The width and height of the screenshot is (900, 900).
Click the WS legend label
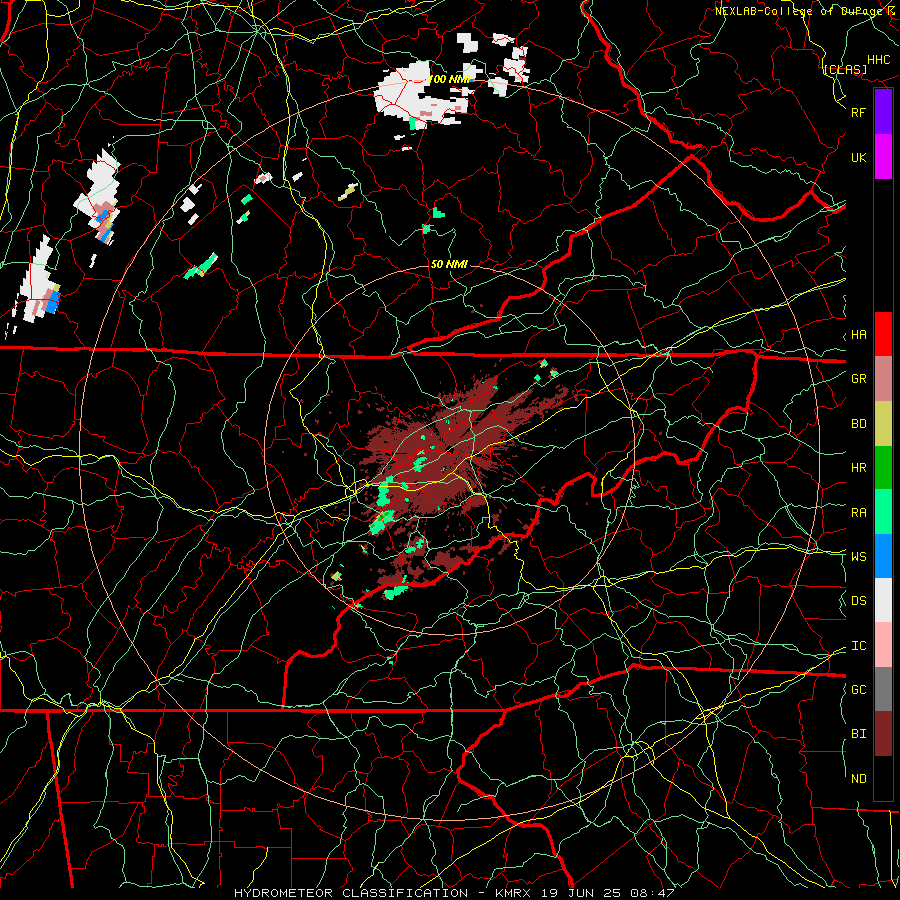point(859,557)
